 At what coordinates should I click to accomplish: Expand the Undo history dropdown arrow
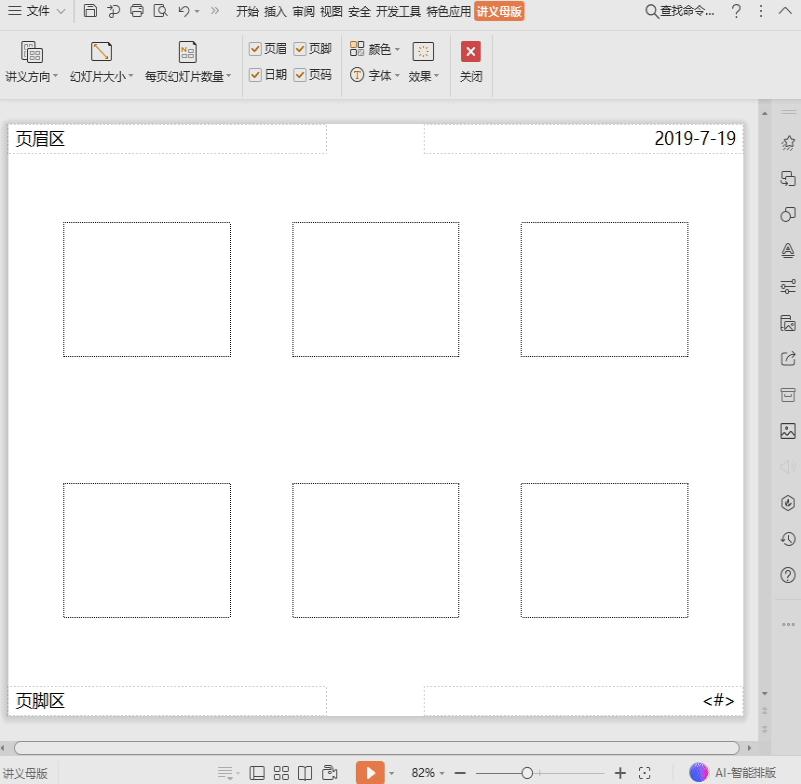(197, 11)
